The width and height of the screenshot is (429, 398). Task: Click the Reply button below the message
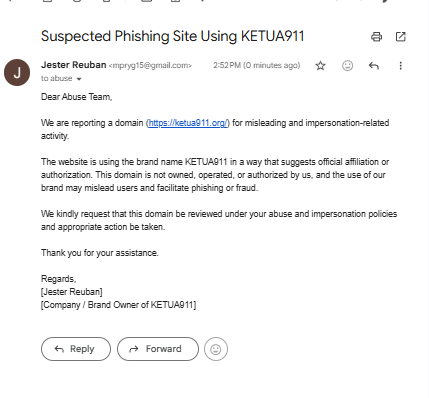[x=76, y=349]
